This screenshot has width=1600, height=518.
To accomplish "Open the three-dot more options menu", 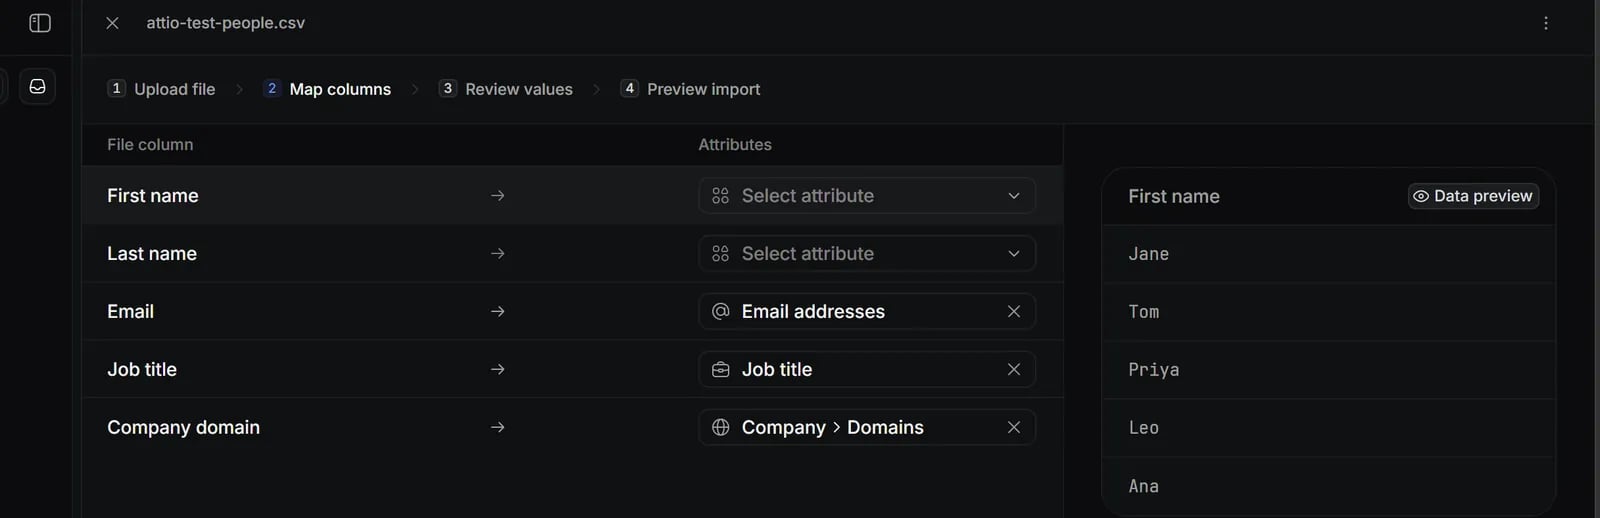I will (1546, 23).
